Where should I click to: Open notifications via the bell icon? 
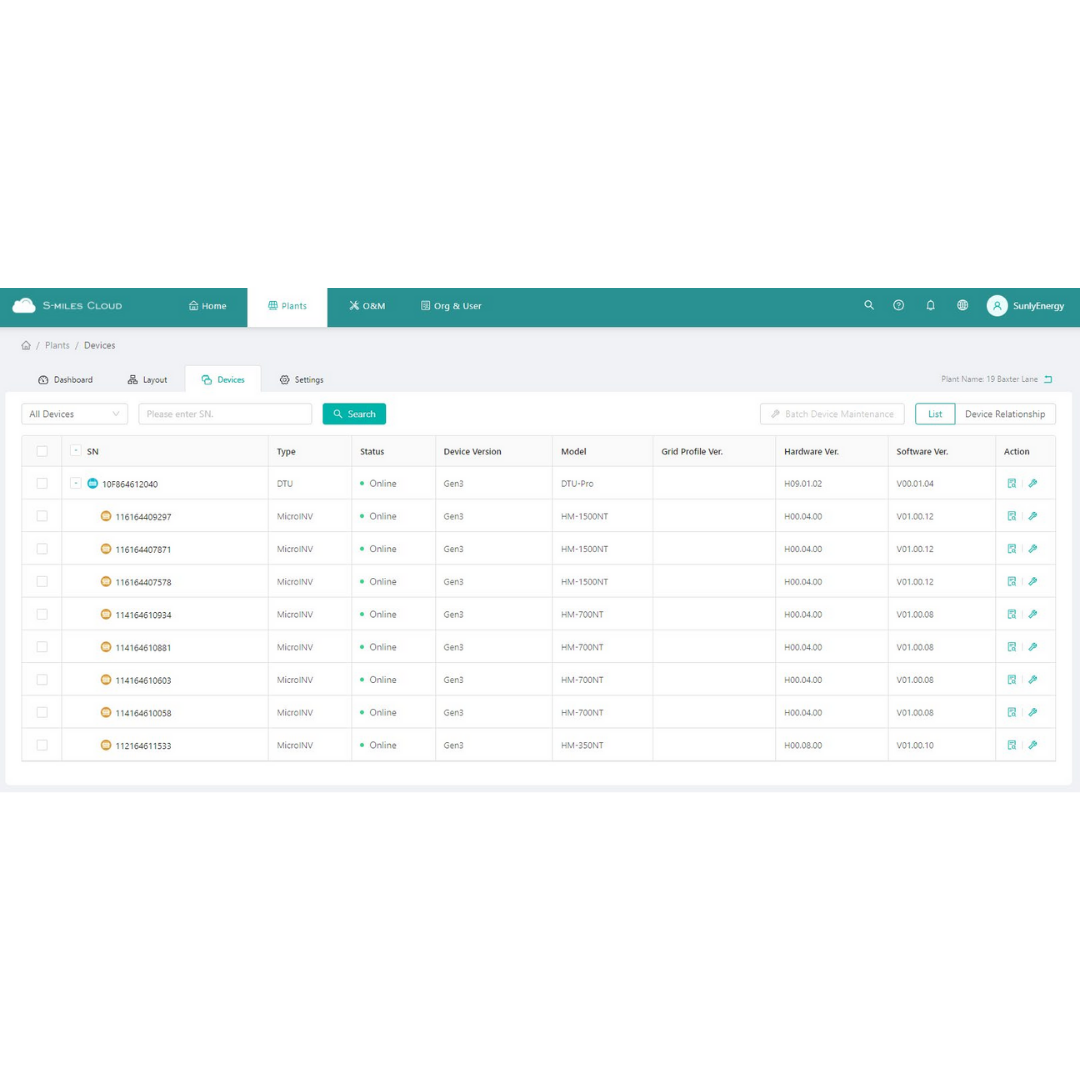pos(930,306)
